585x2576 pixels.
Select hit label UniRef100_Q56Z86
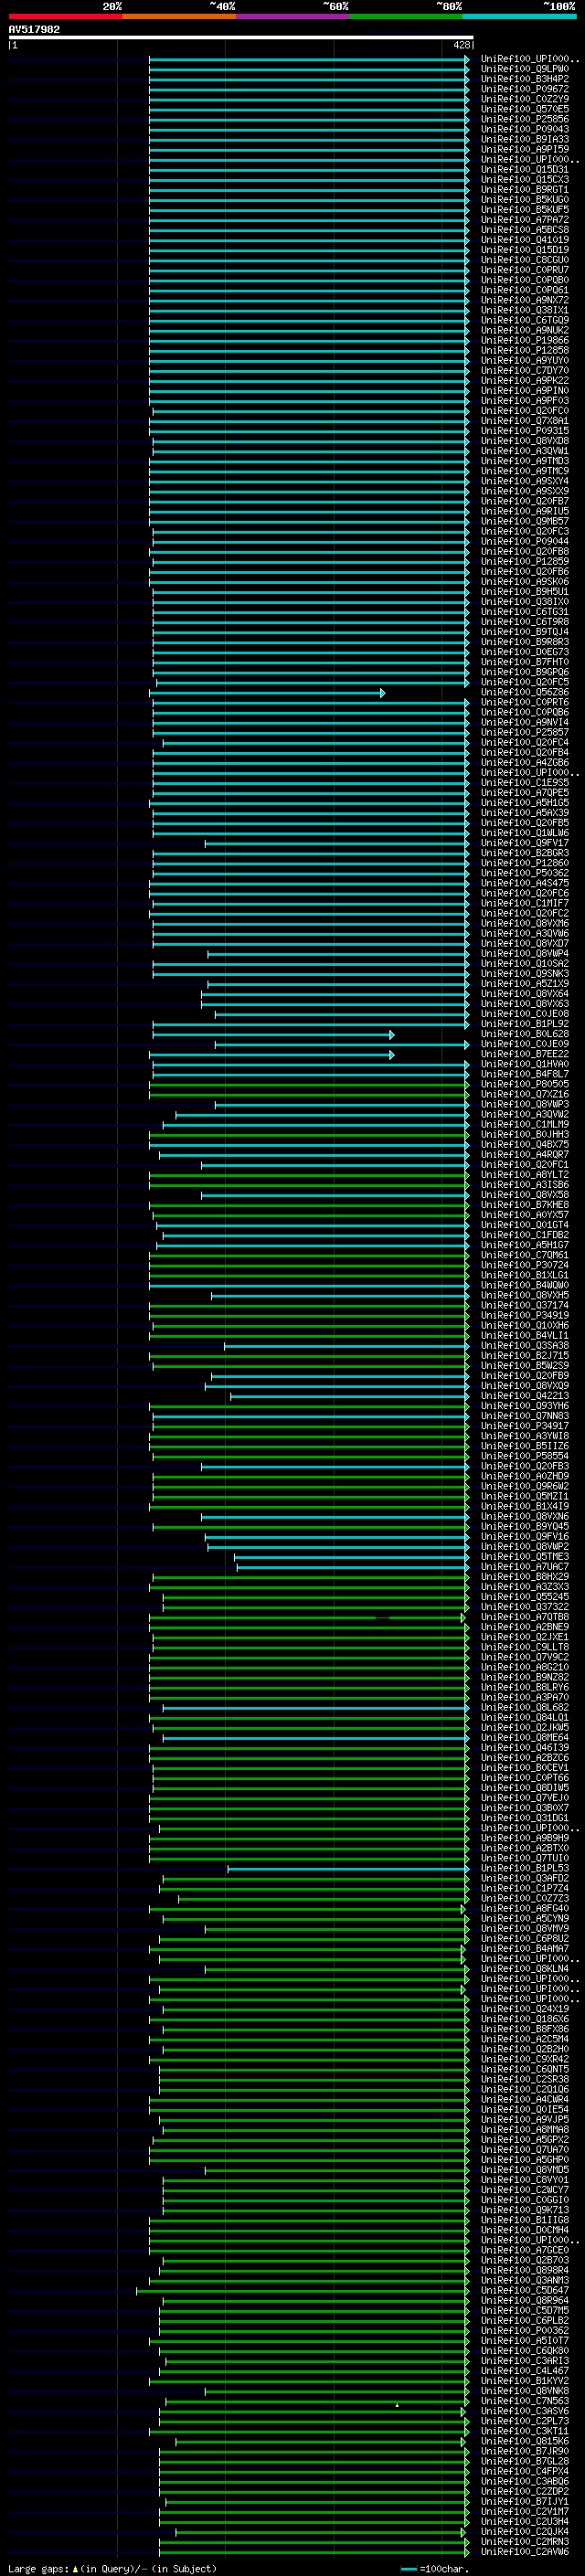click(x=525, y=693)
